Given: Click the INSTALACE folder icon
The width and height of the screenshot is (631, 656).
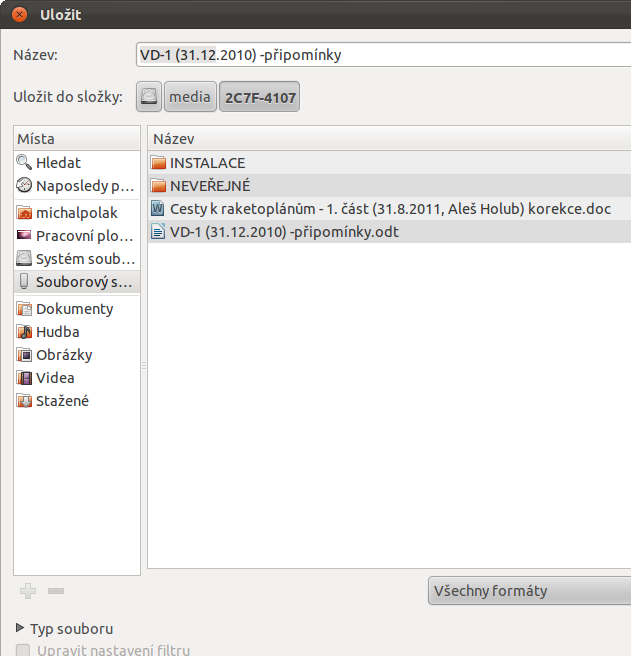Looking at the screenshot, I should pyautogui.click(x=158, y=162).
